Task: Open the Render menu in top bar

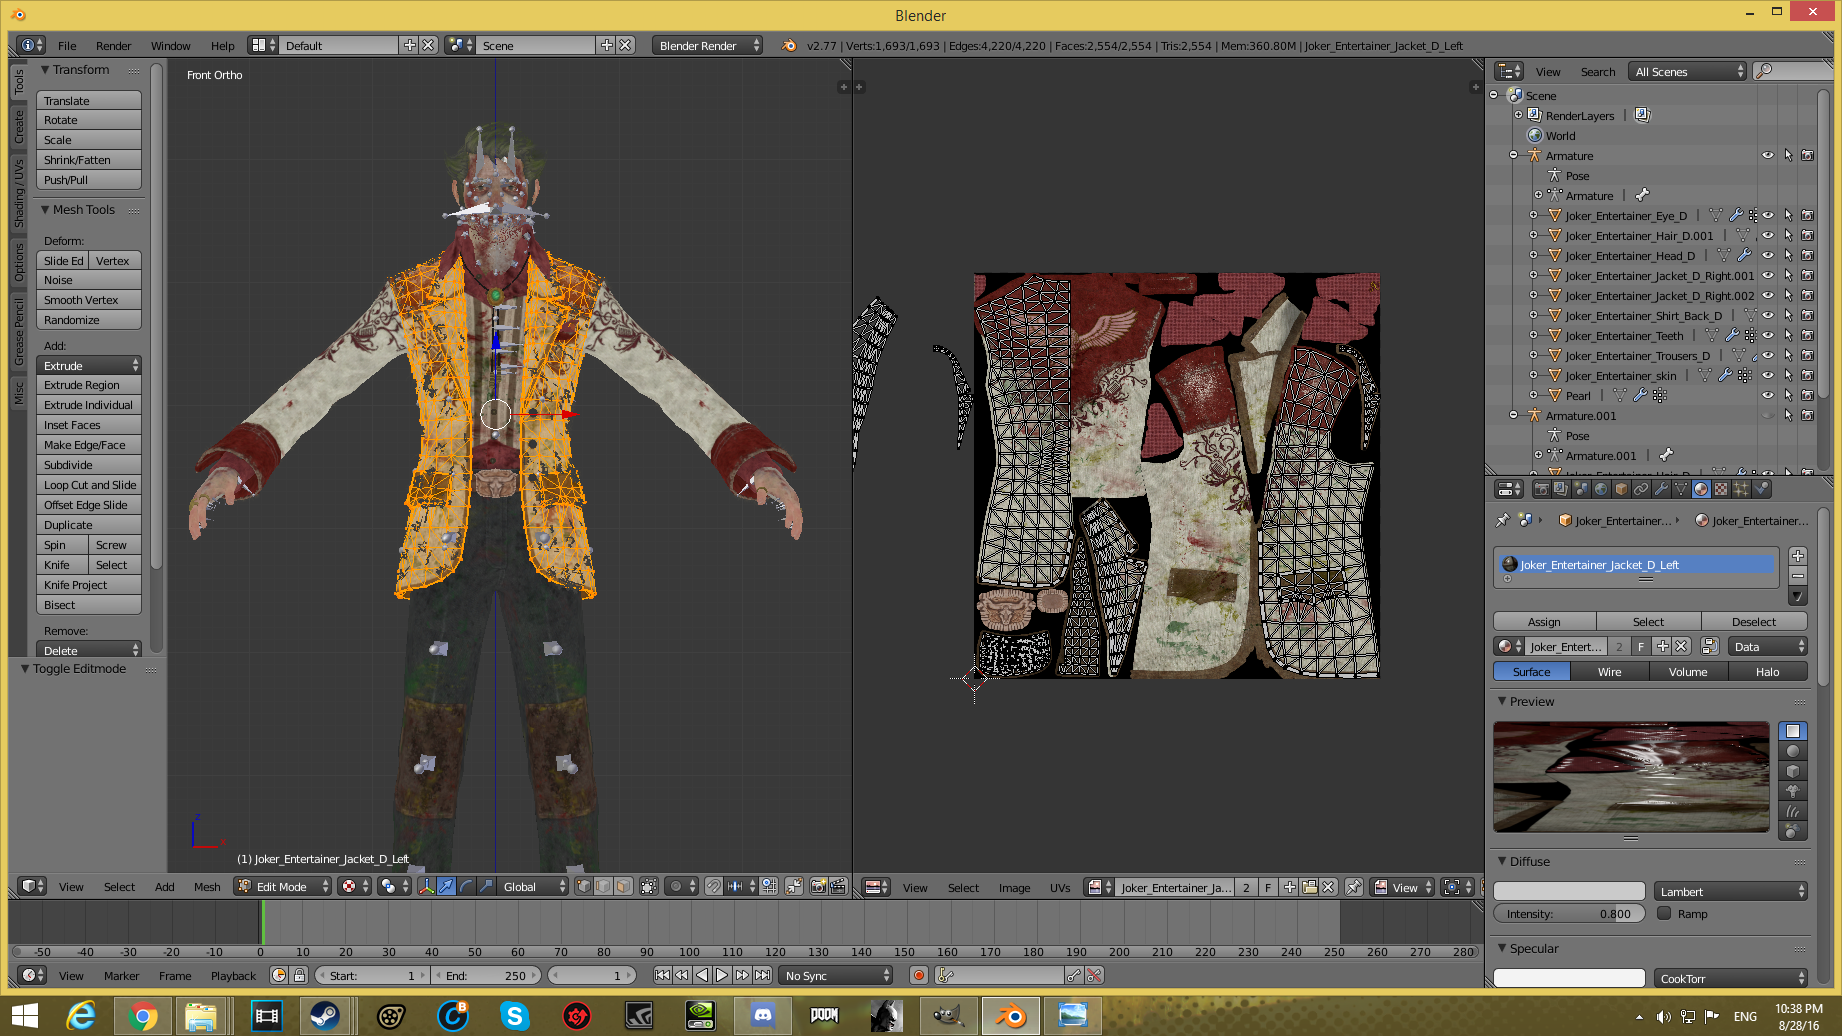Action: tap(113, 46)
